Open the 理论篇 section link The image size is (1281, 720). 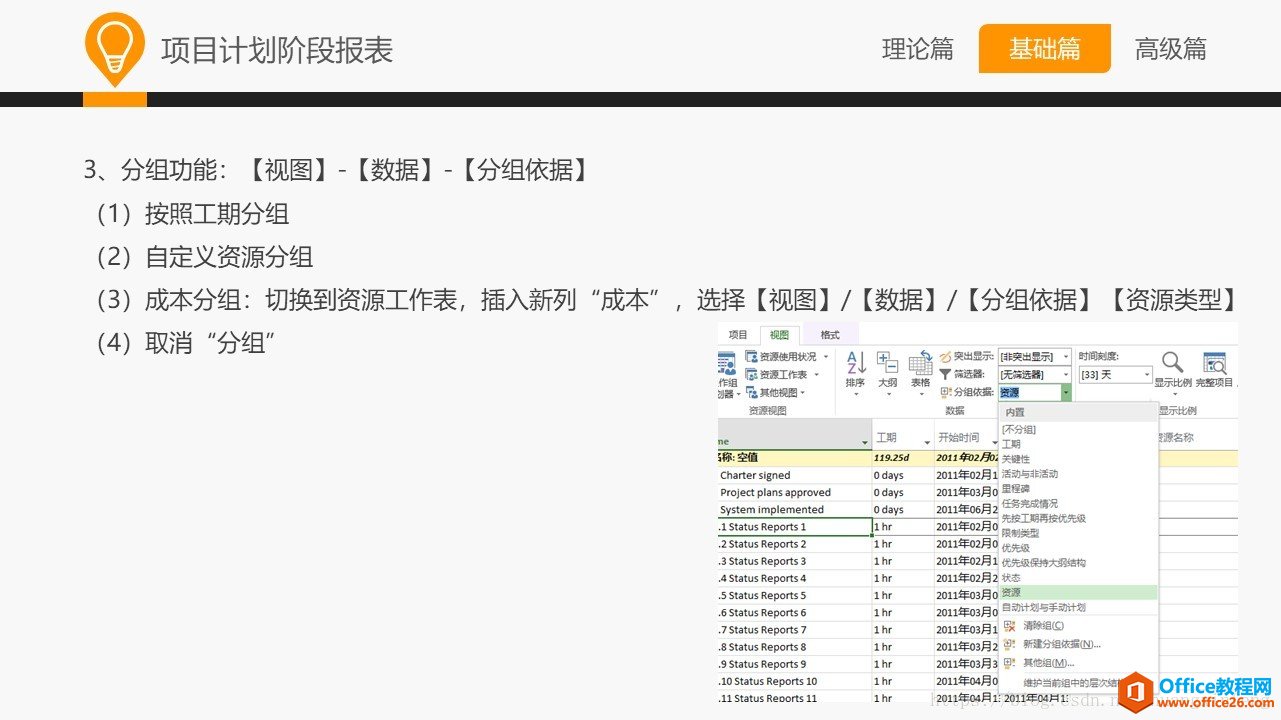(x=917, y=49)
